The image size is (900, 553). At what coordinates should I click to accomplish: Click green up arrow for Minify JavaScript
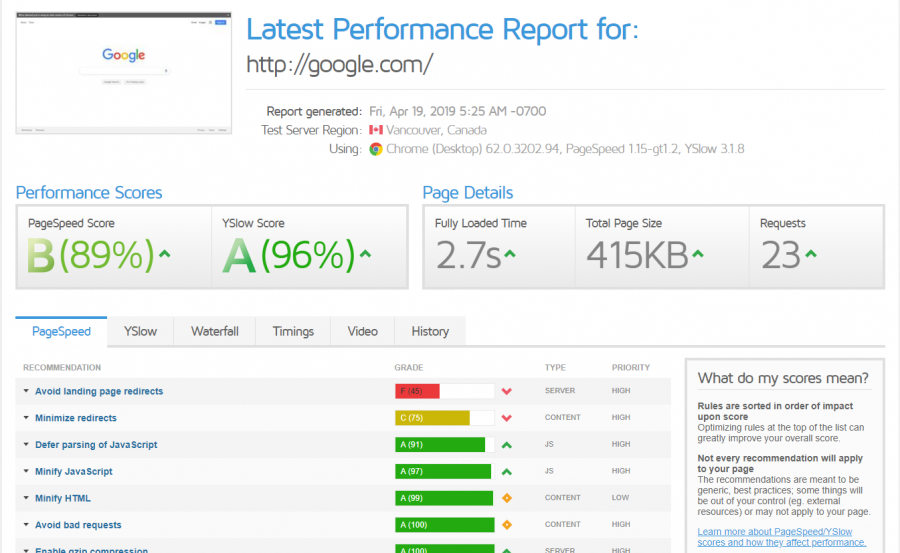(506, 471)
